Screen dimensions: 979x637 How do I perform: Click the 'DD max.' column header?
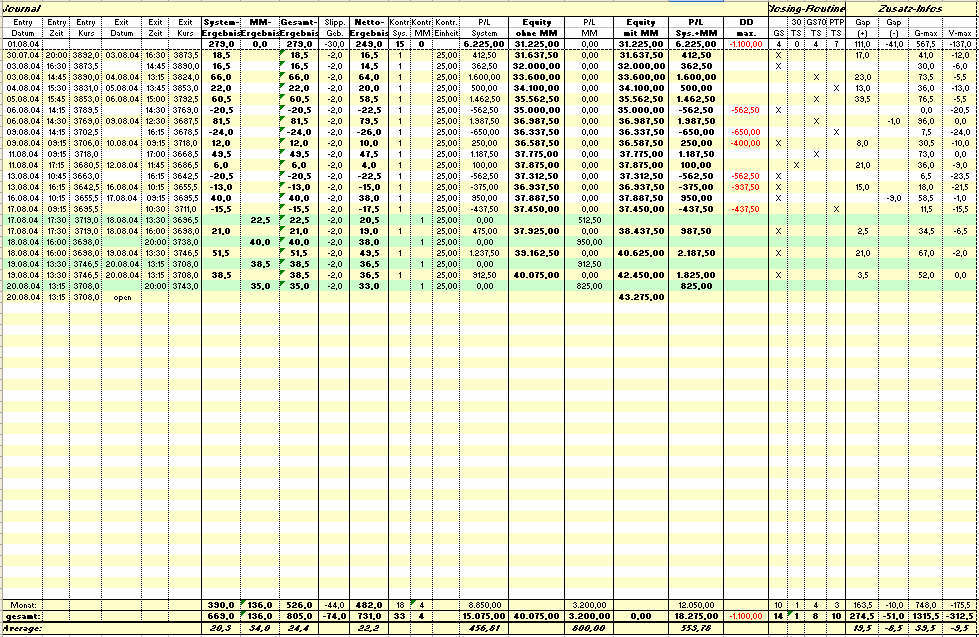point(744,27)
